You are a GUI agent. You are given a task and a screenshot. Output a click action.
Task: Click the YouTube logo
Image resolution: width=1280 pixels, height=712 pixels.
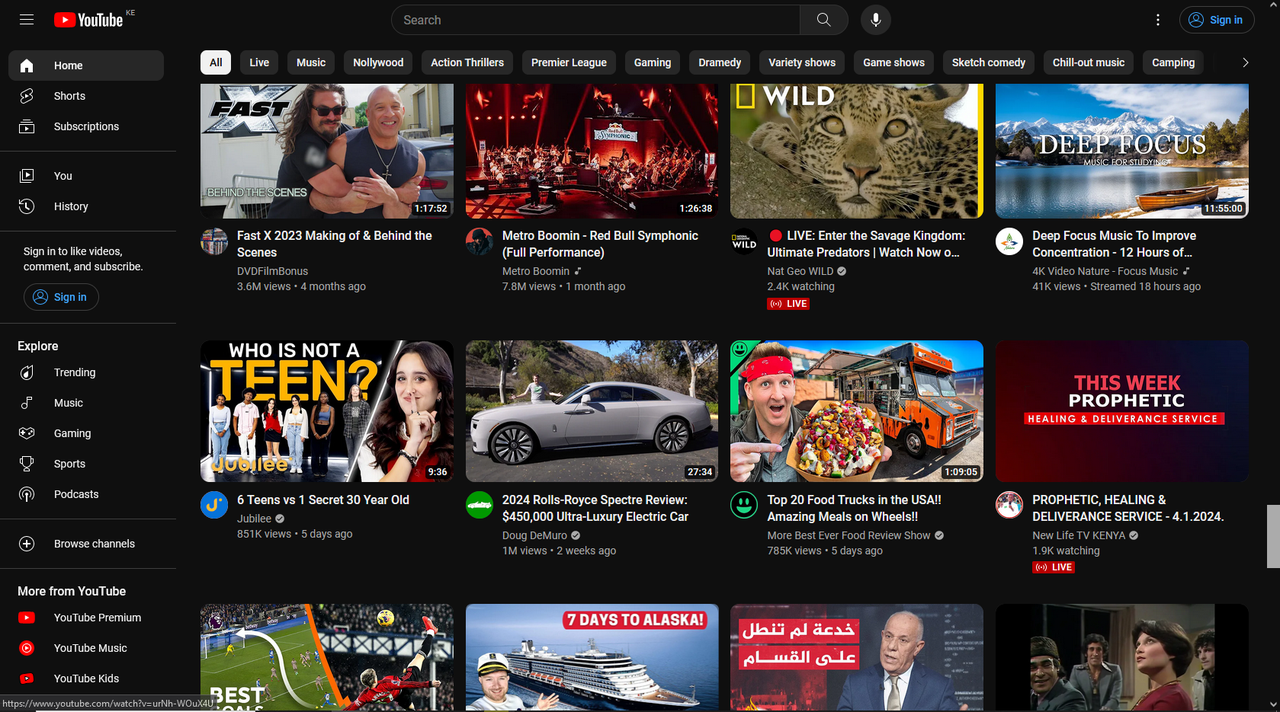coord(88,19)
